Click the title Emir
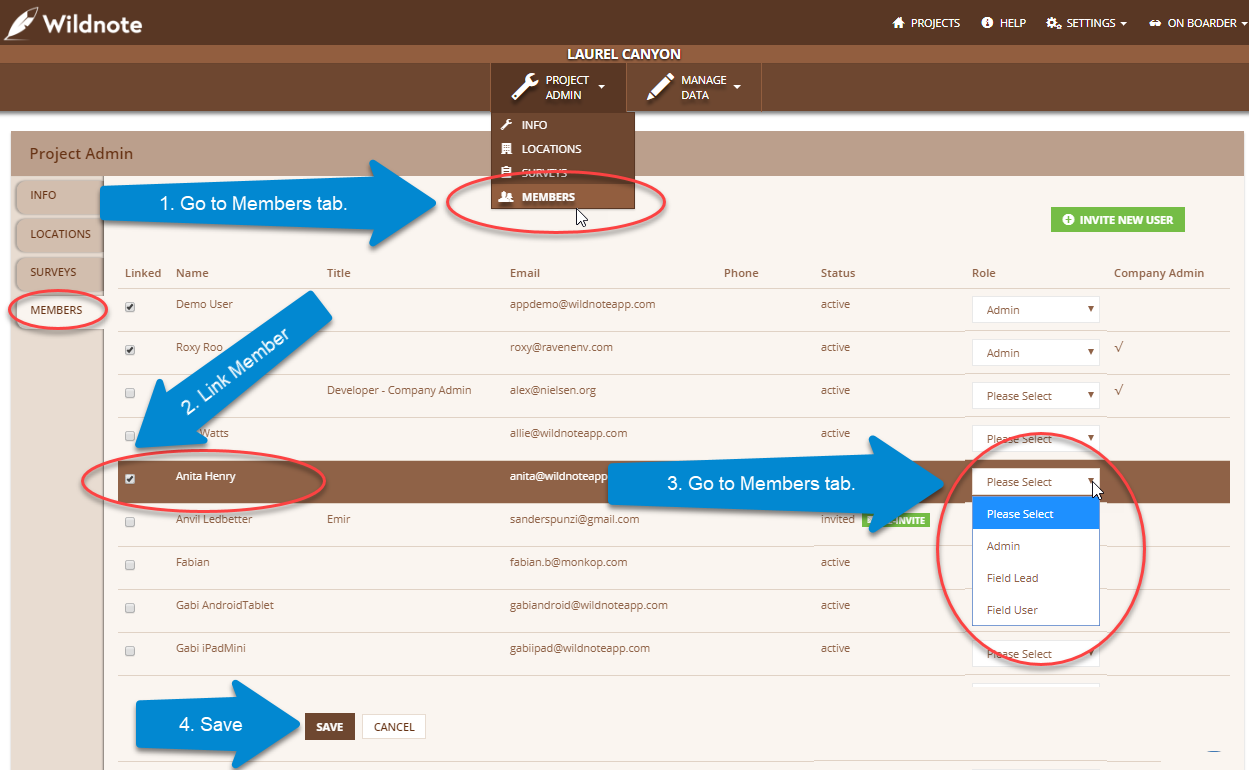 point(339,519)
